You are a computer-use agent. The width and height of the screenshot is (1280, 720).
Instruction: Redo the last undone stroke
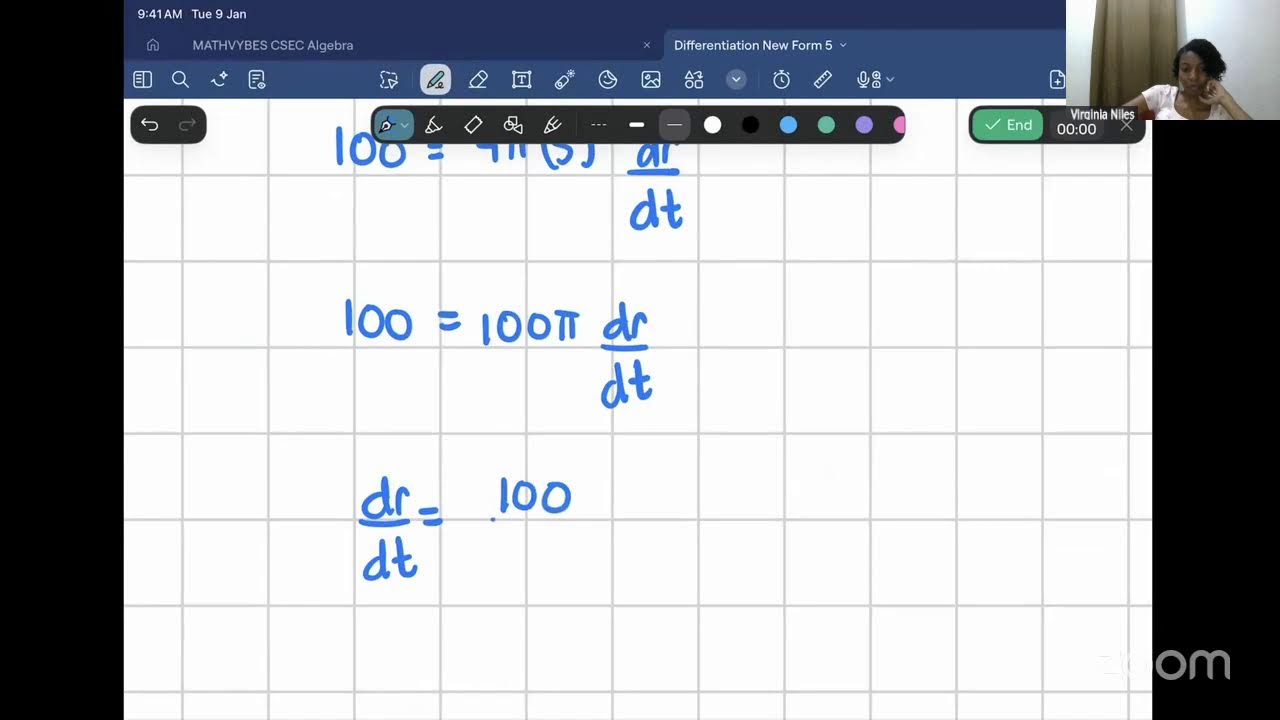(187, 125)
